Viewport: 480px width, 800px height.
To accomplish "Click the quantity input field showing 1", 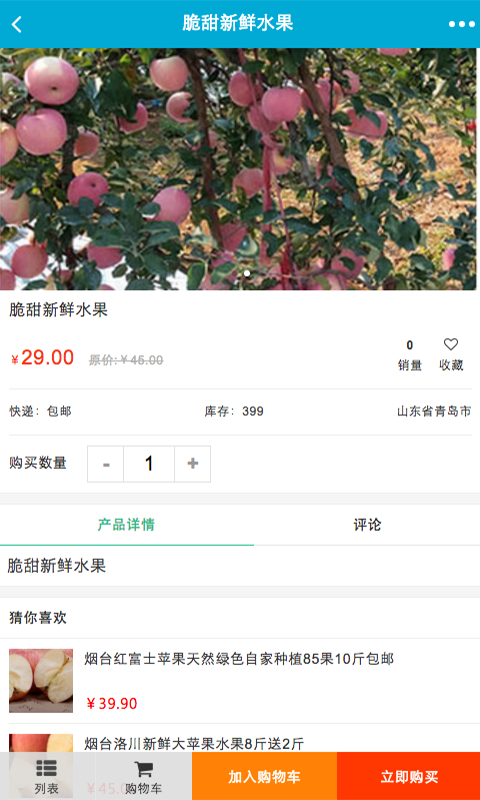I will click(149, 464).
